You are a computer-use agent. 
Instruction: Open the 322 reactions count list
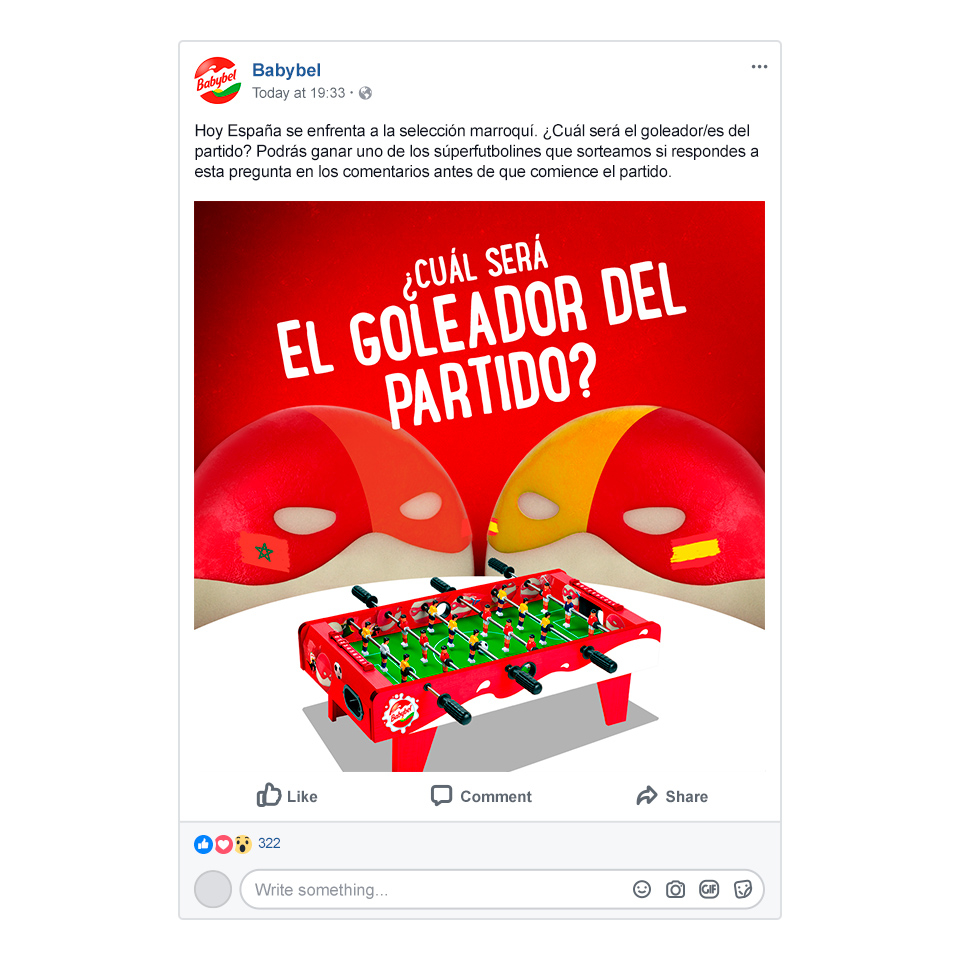269,844
